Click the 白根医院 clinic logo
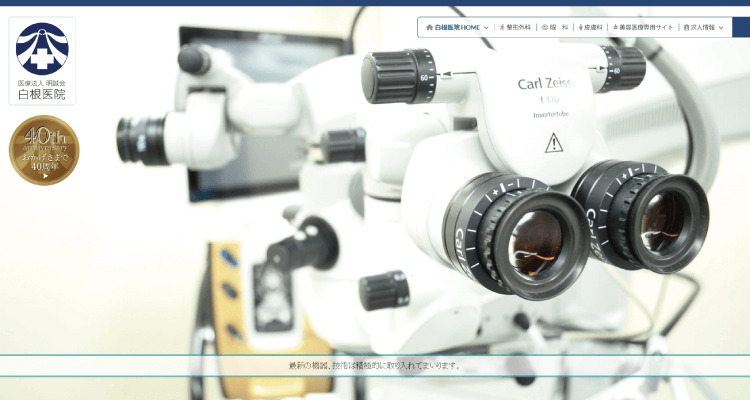750x400 pixels. point(42,61)
